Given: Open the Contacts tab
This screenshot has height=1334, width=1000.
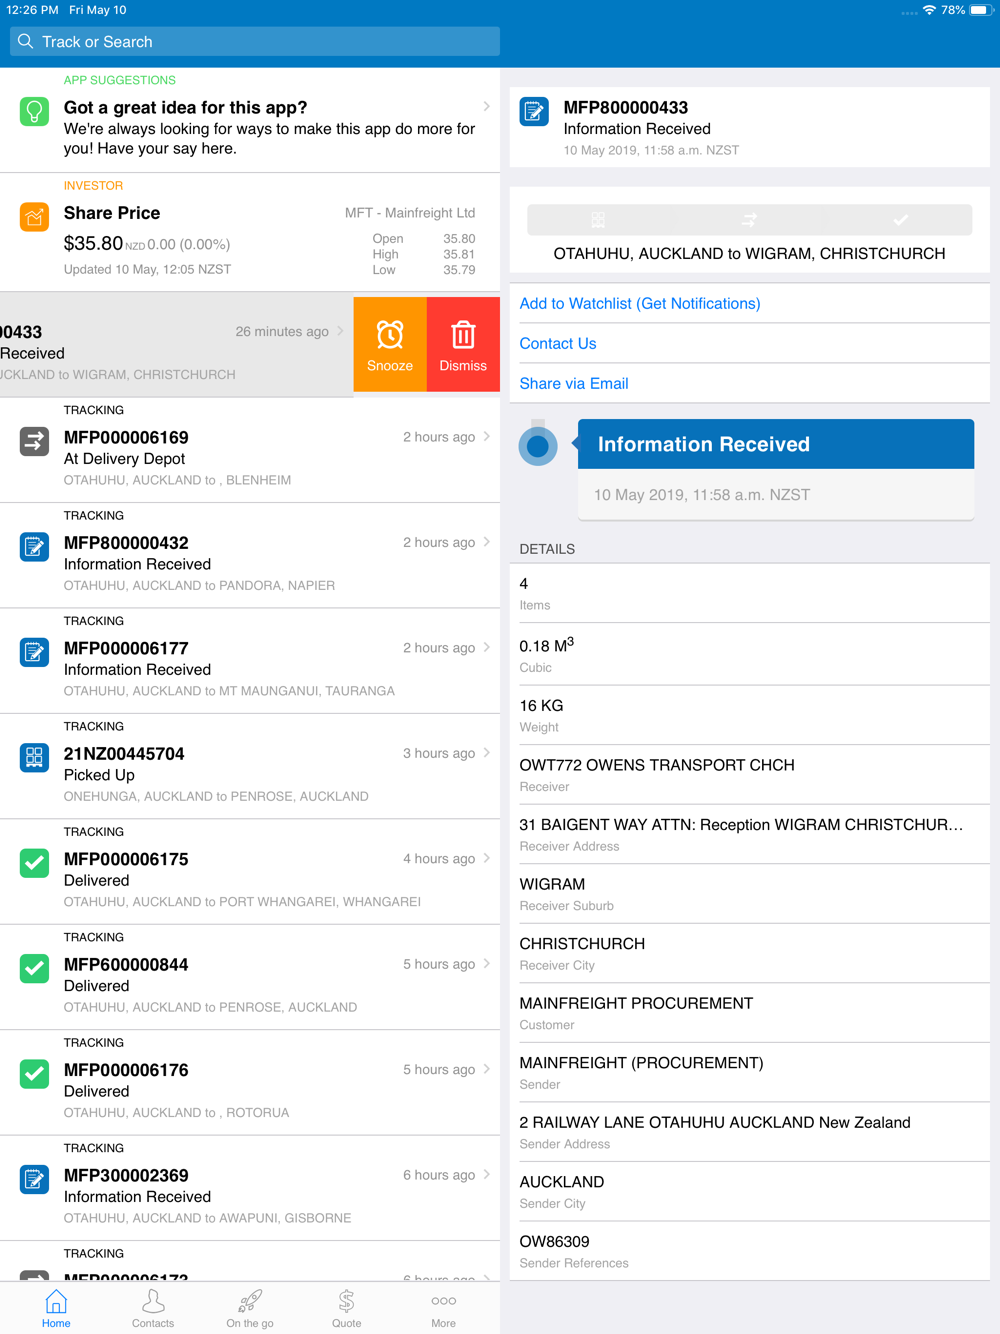Looking at the screenshot, I should click(153, 1308).
